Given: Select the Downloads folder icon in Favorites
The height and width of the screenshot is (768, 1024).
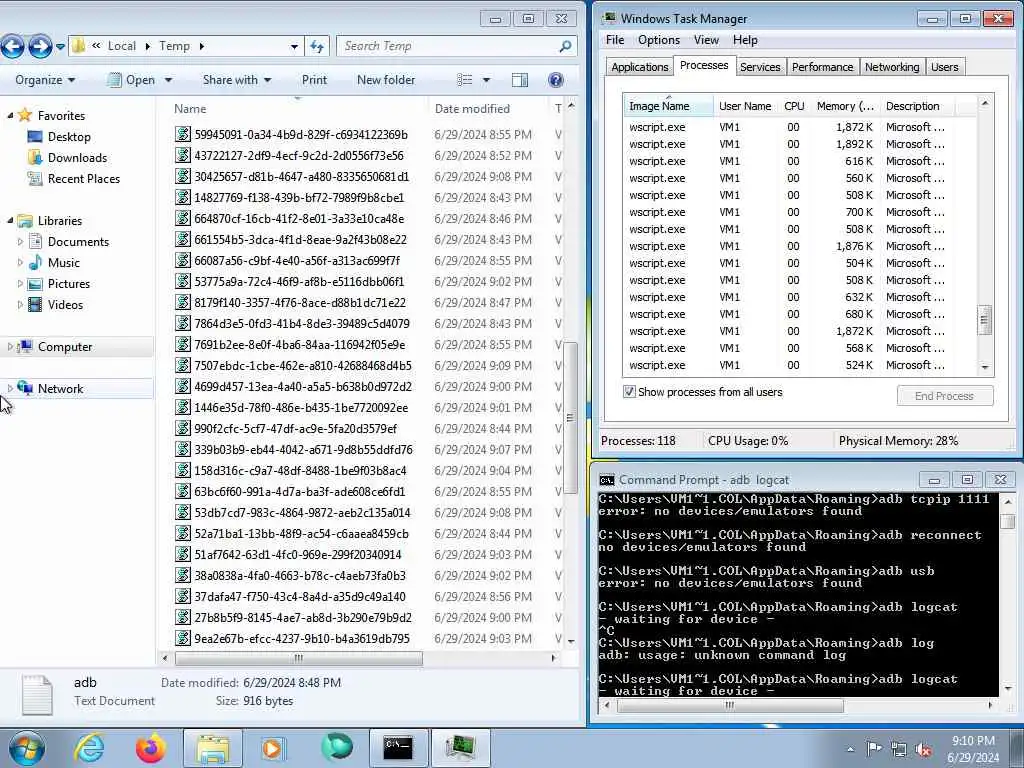Looking at the screenshot, I should [x=35, y=157].
